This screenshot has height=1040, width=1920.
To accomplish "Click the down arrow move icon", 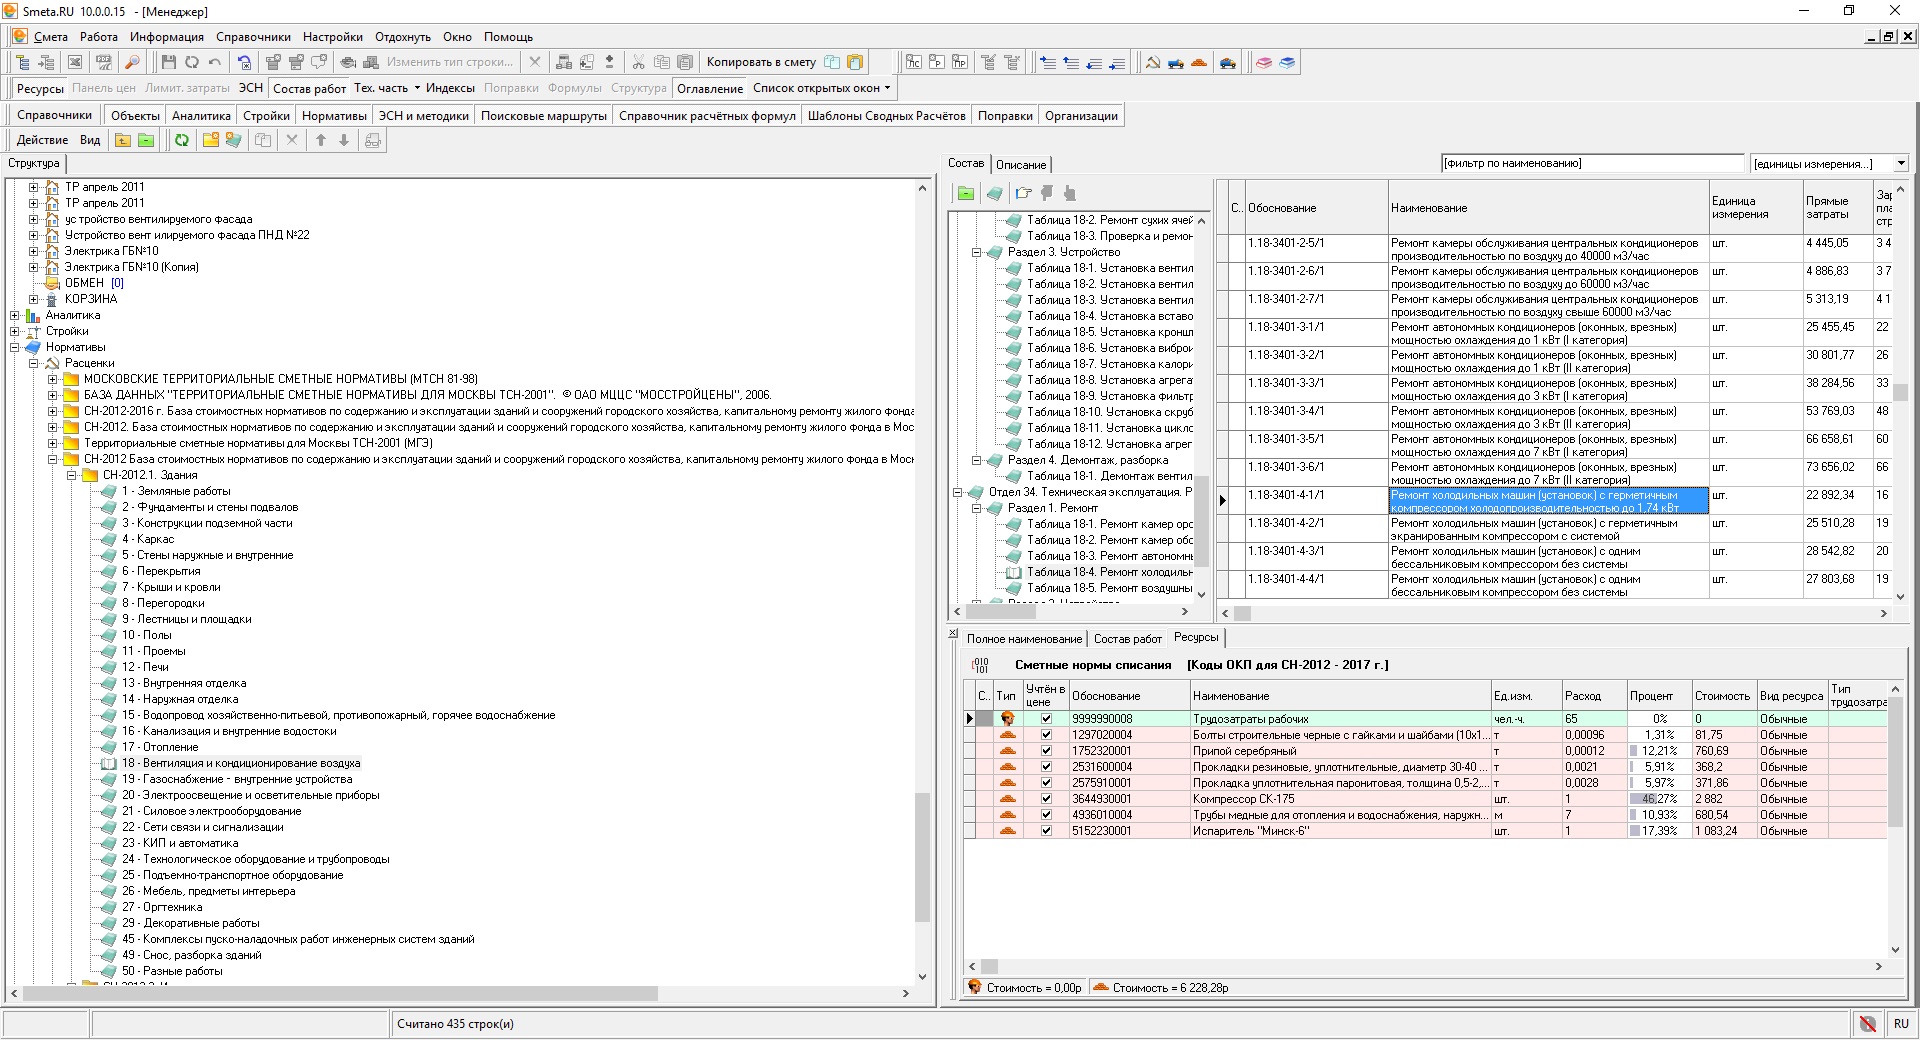I will point(344,140).
